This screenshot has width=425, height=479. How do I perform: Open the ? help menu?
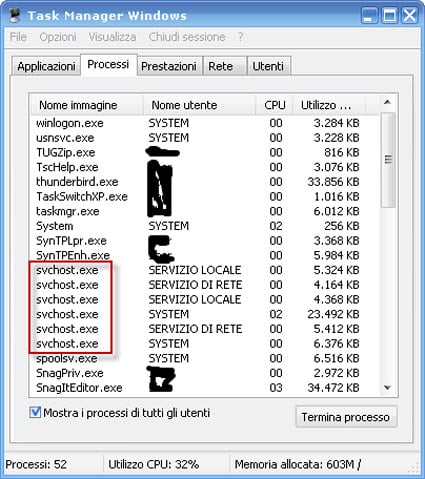point(240,37)
